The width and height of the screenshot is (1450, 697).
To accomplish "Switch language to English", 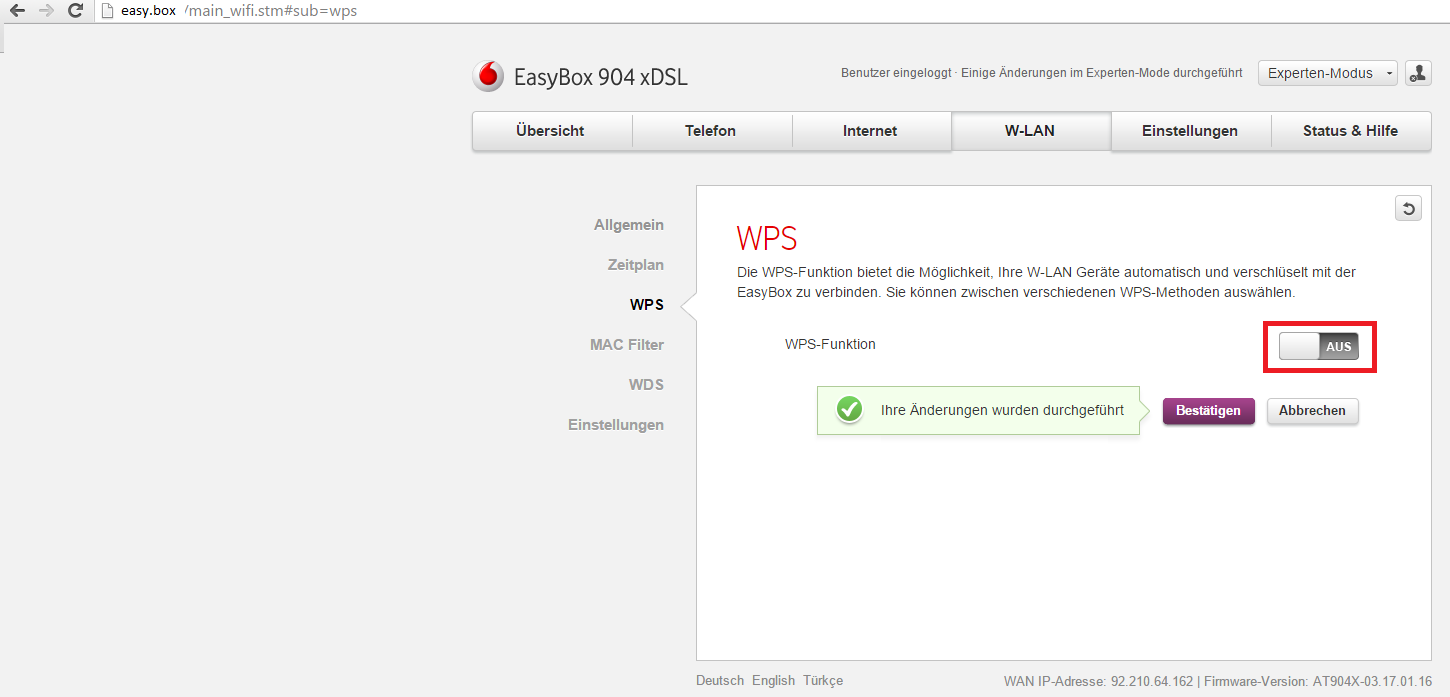I will [772, 680].
